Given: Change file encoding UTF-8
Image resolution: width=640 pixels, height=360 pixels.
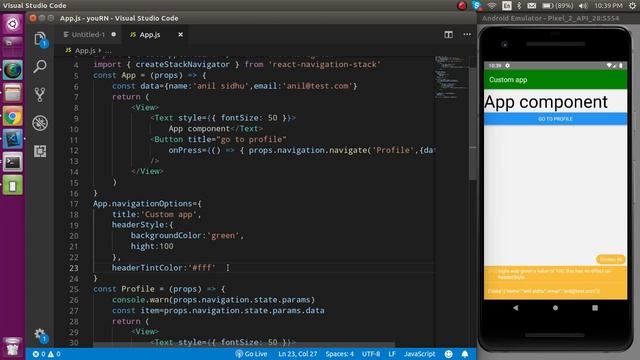Looking at the screenshot, I should point(371,354).
